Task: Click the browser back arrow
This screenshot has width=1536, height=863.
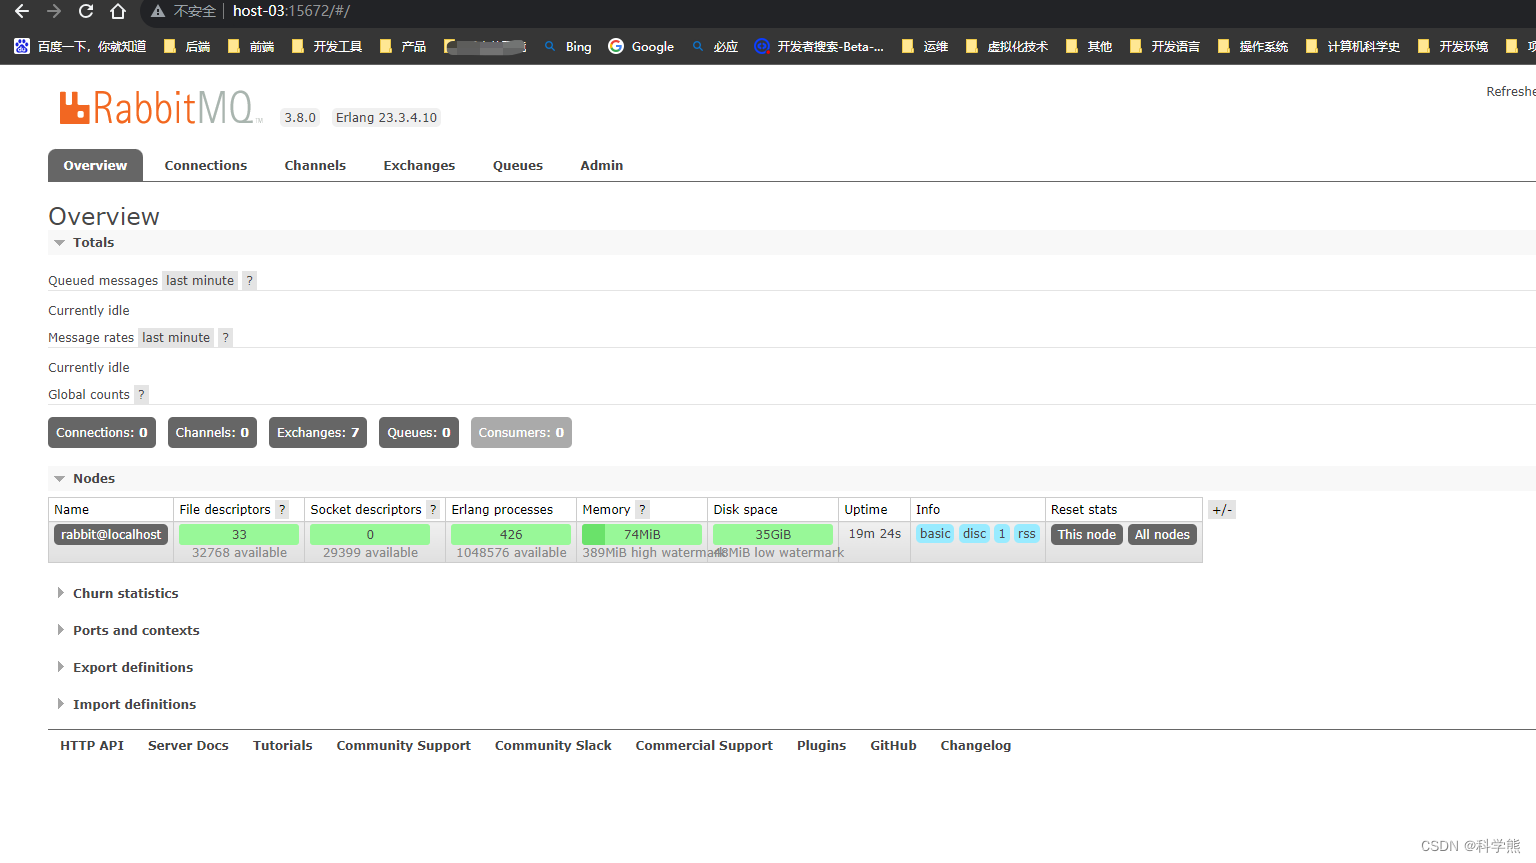Action: click(x=22, y=11)
